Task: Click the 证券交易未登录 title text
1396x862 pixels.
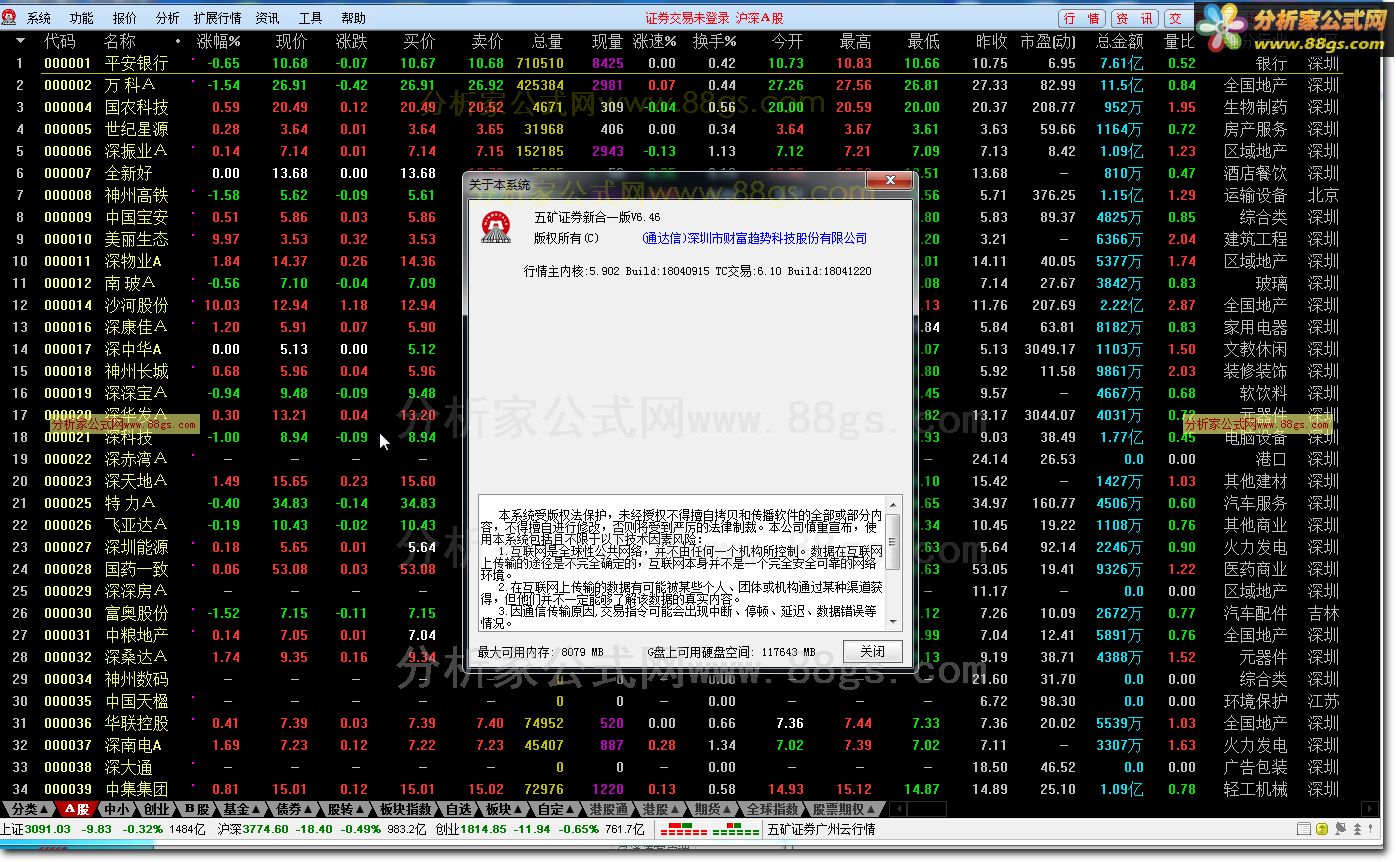Action: point(687,18)
